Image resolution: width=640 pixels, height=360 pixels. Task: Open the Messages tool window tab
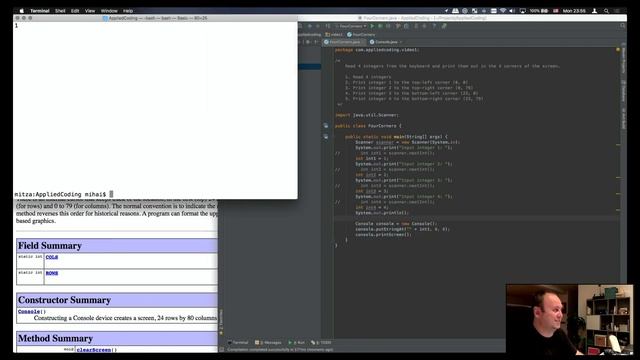[x=268, y=342]
